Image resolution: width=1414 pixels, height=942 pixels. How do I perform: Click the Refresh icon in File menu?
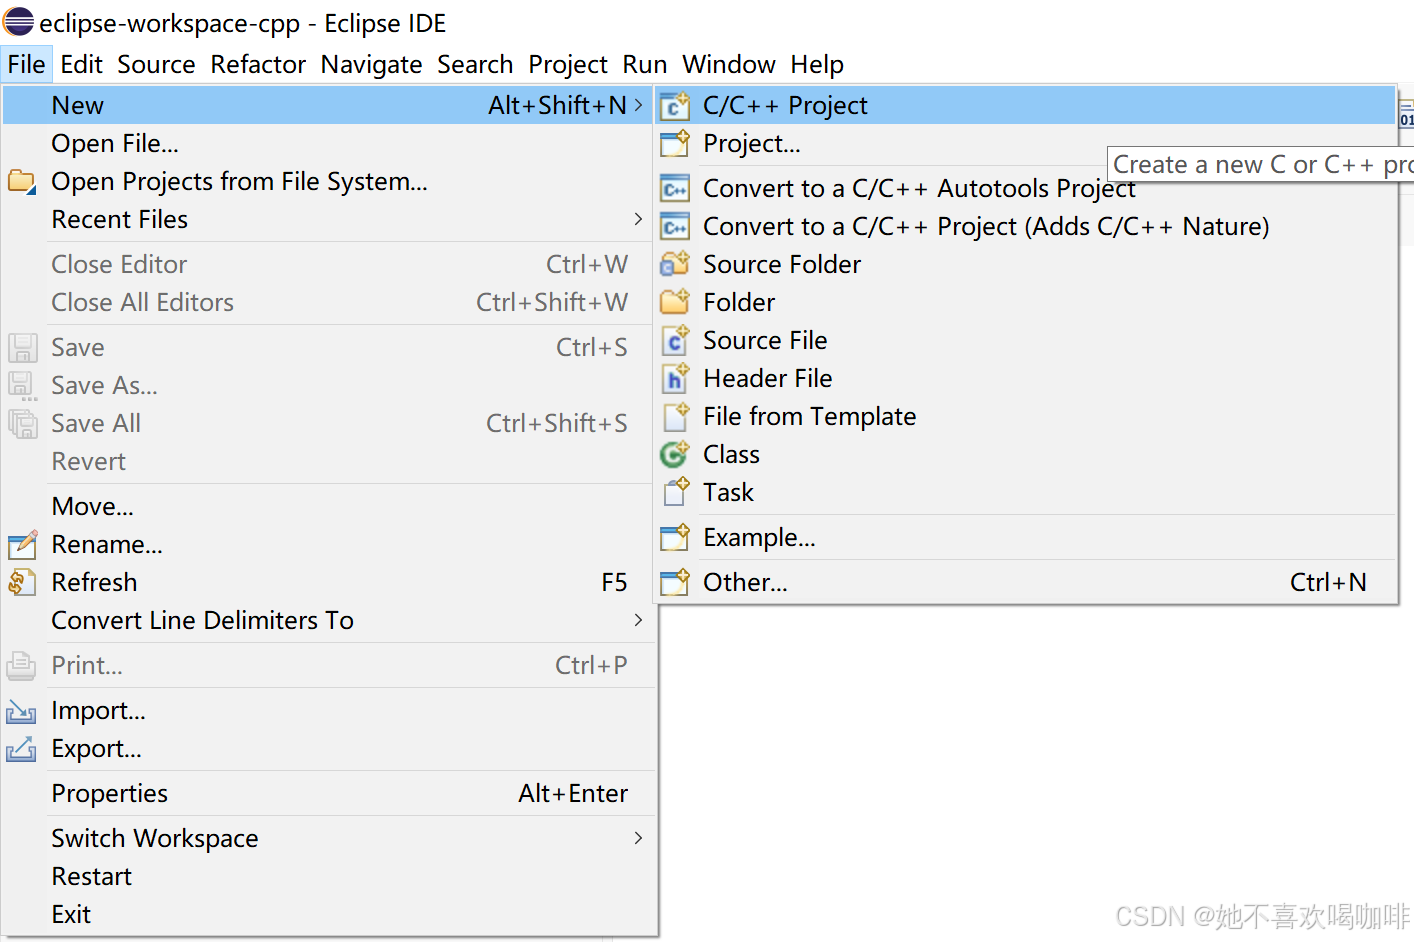click(x=22, y=582)
